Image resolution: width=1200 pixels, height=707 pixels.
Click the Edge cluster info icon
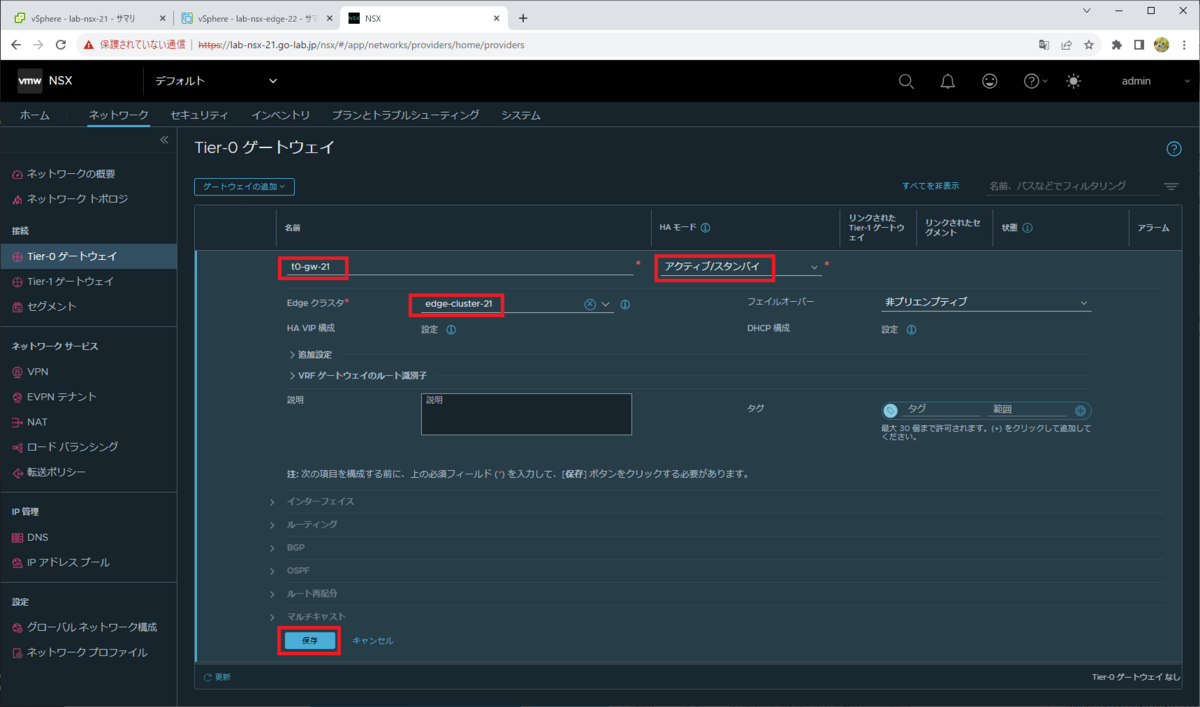pos(625,304)
